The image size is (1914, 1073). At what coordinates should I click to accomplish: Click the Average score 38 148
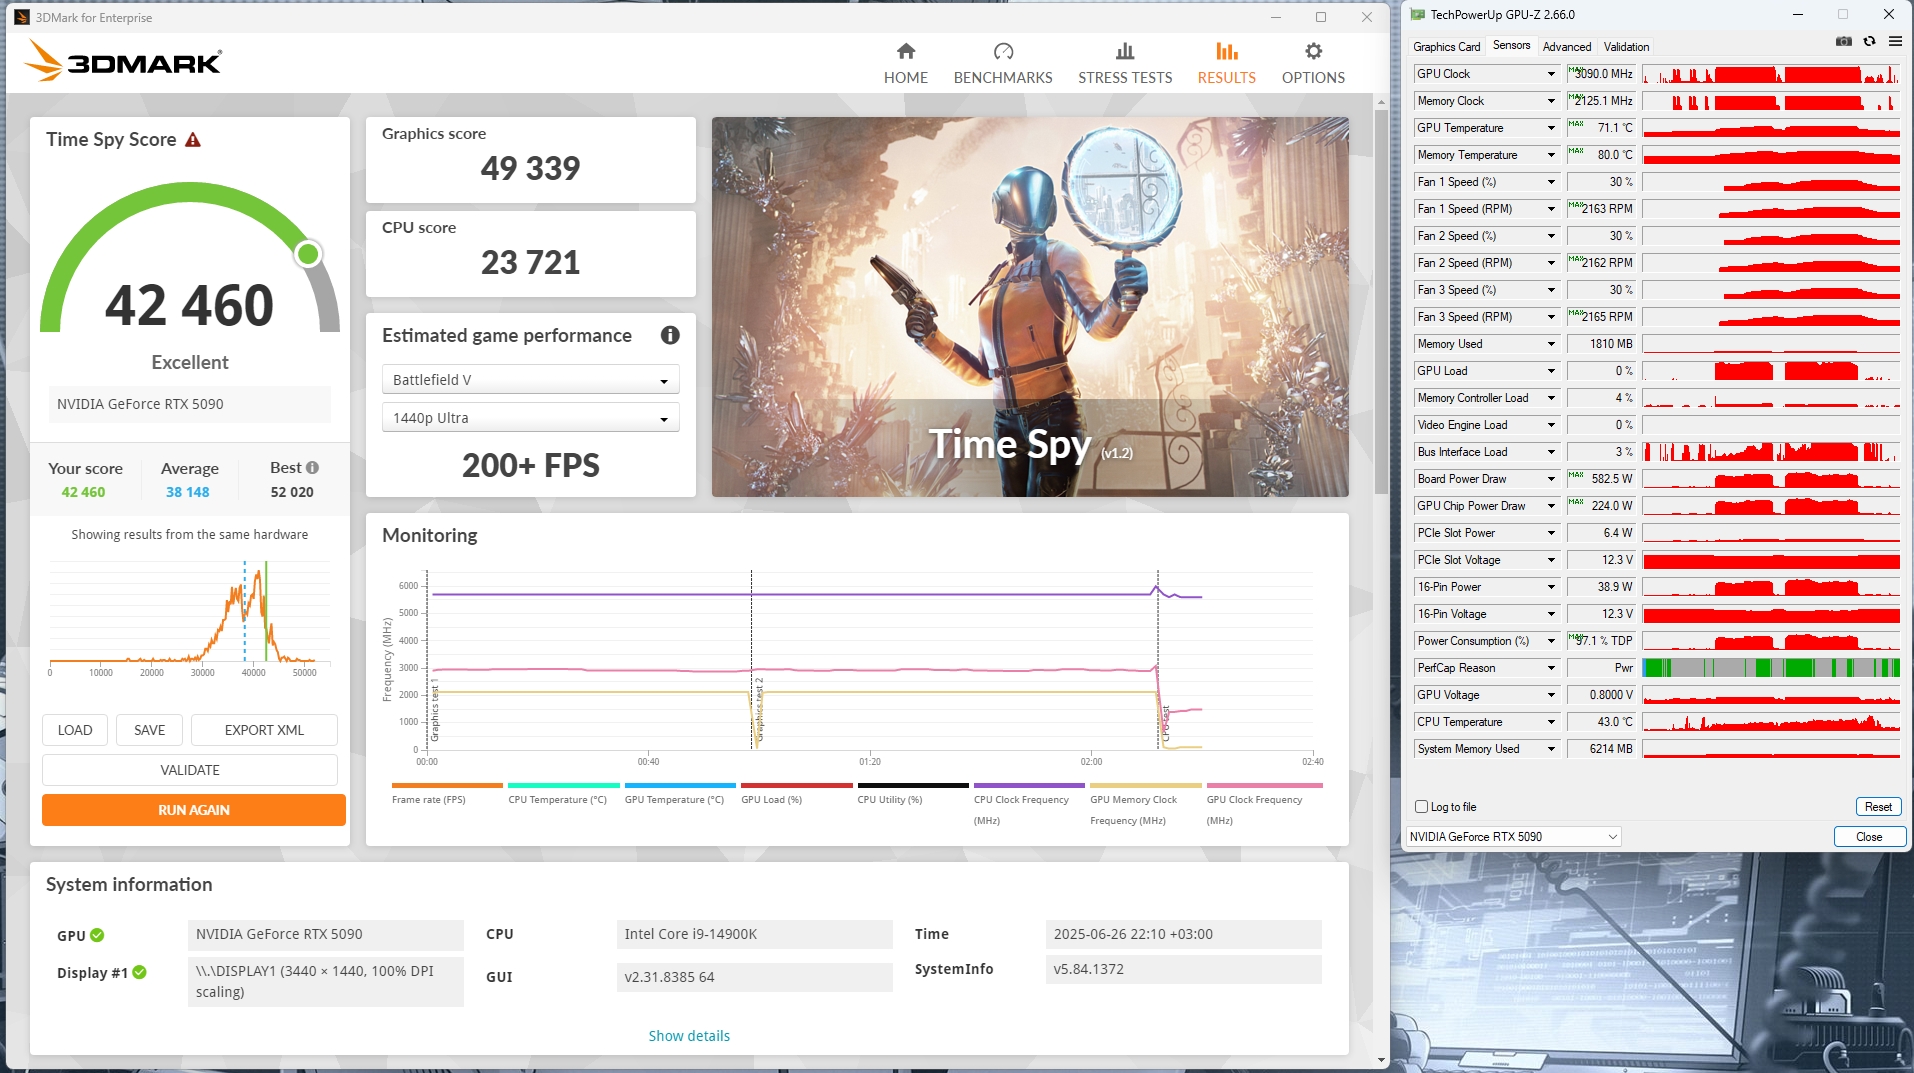(188, 493)
